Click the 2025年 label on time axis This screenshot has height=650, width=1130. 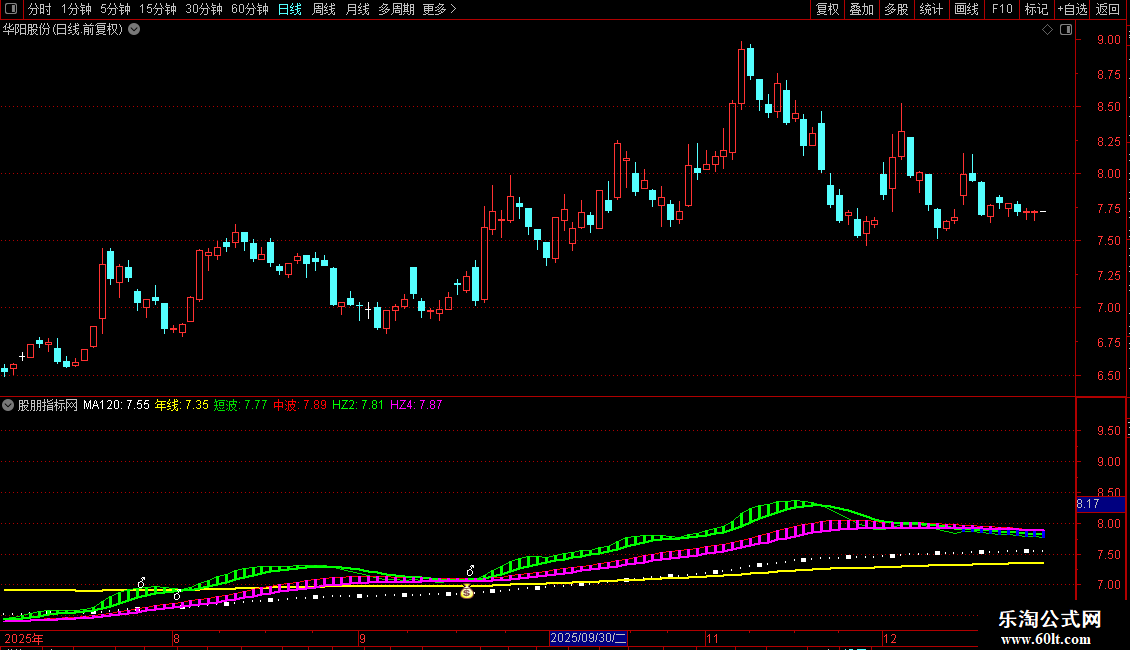point(24,638)
